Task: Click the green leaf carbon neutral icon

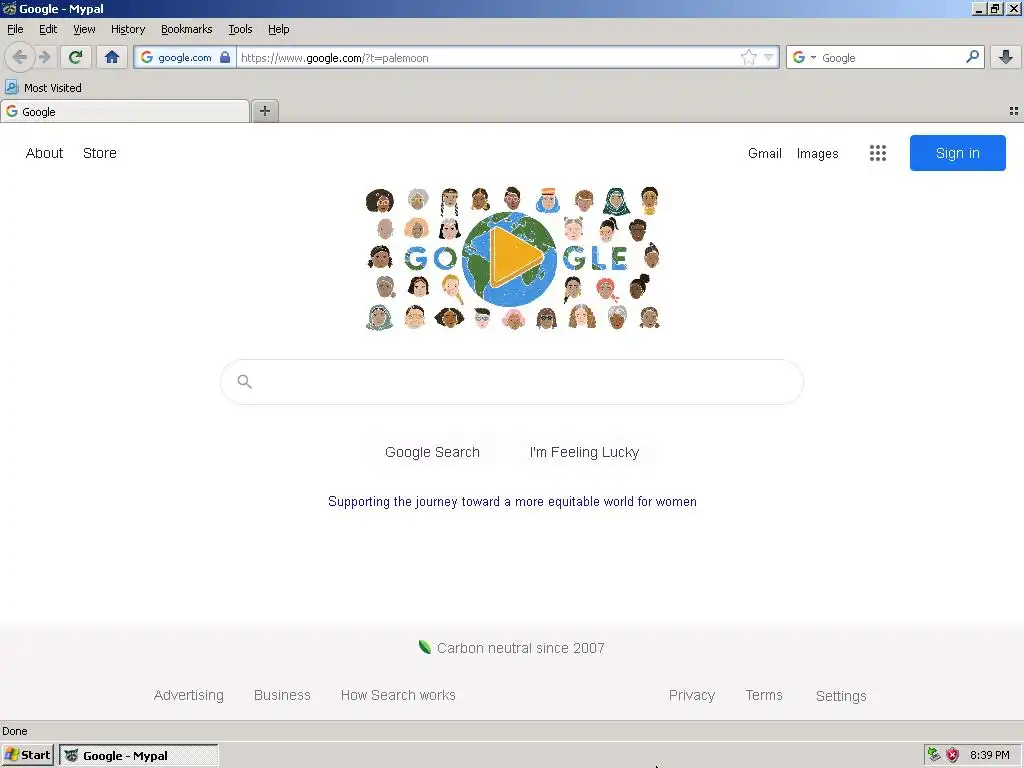Action: tap(424, 647)
